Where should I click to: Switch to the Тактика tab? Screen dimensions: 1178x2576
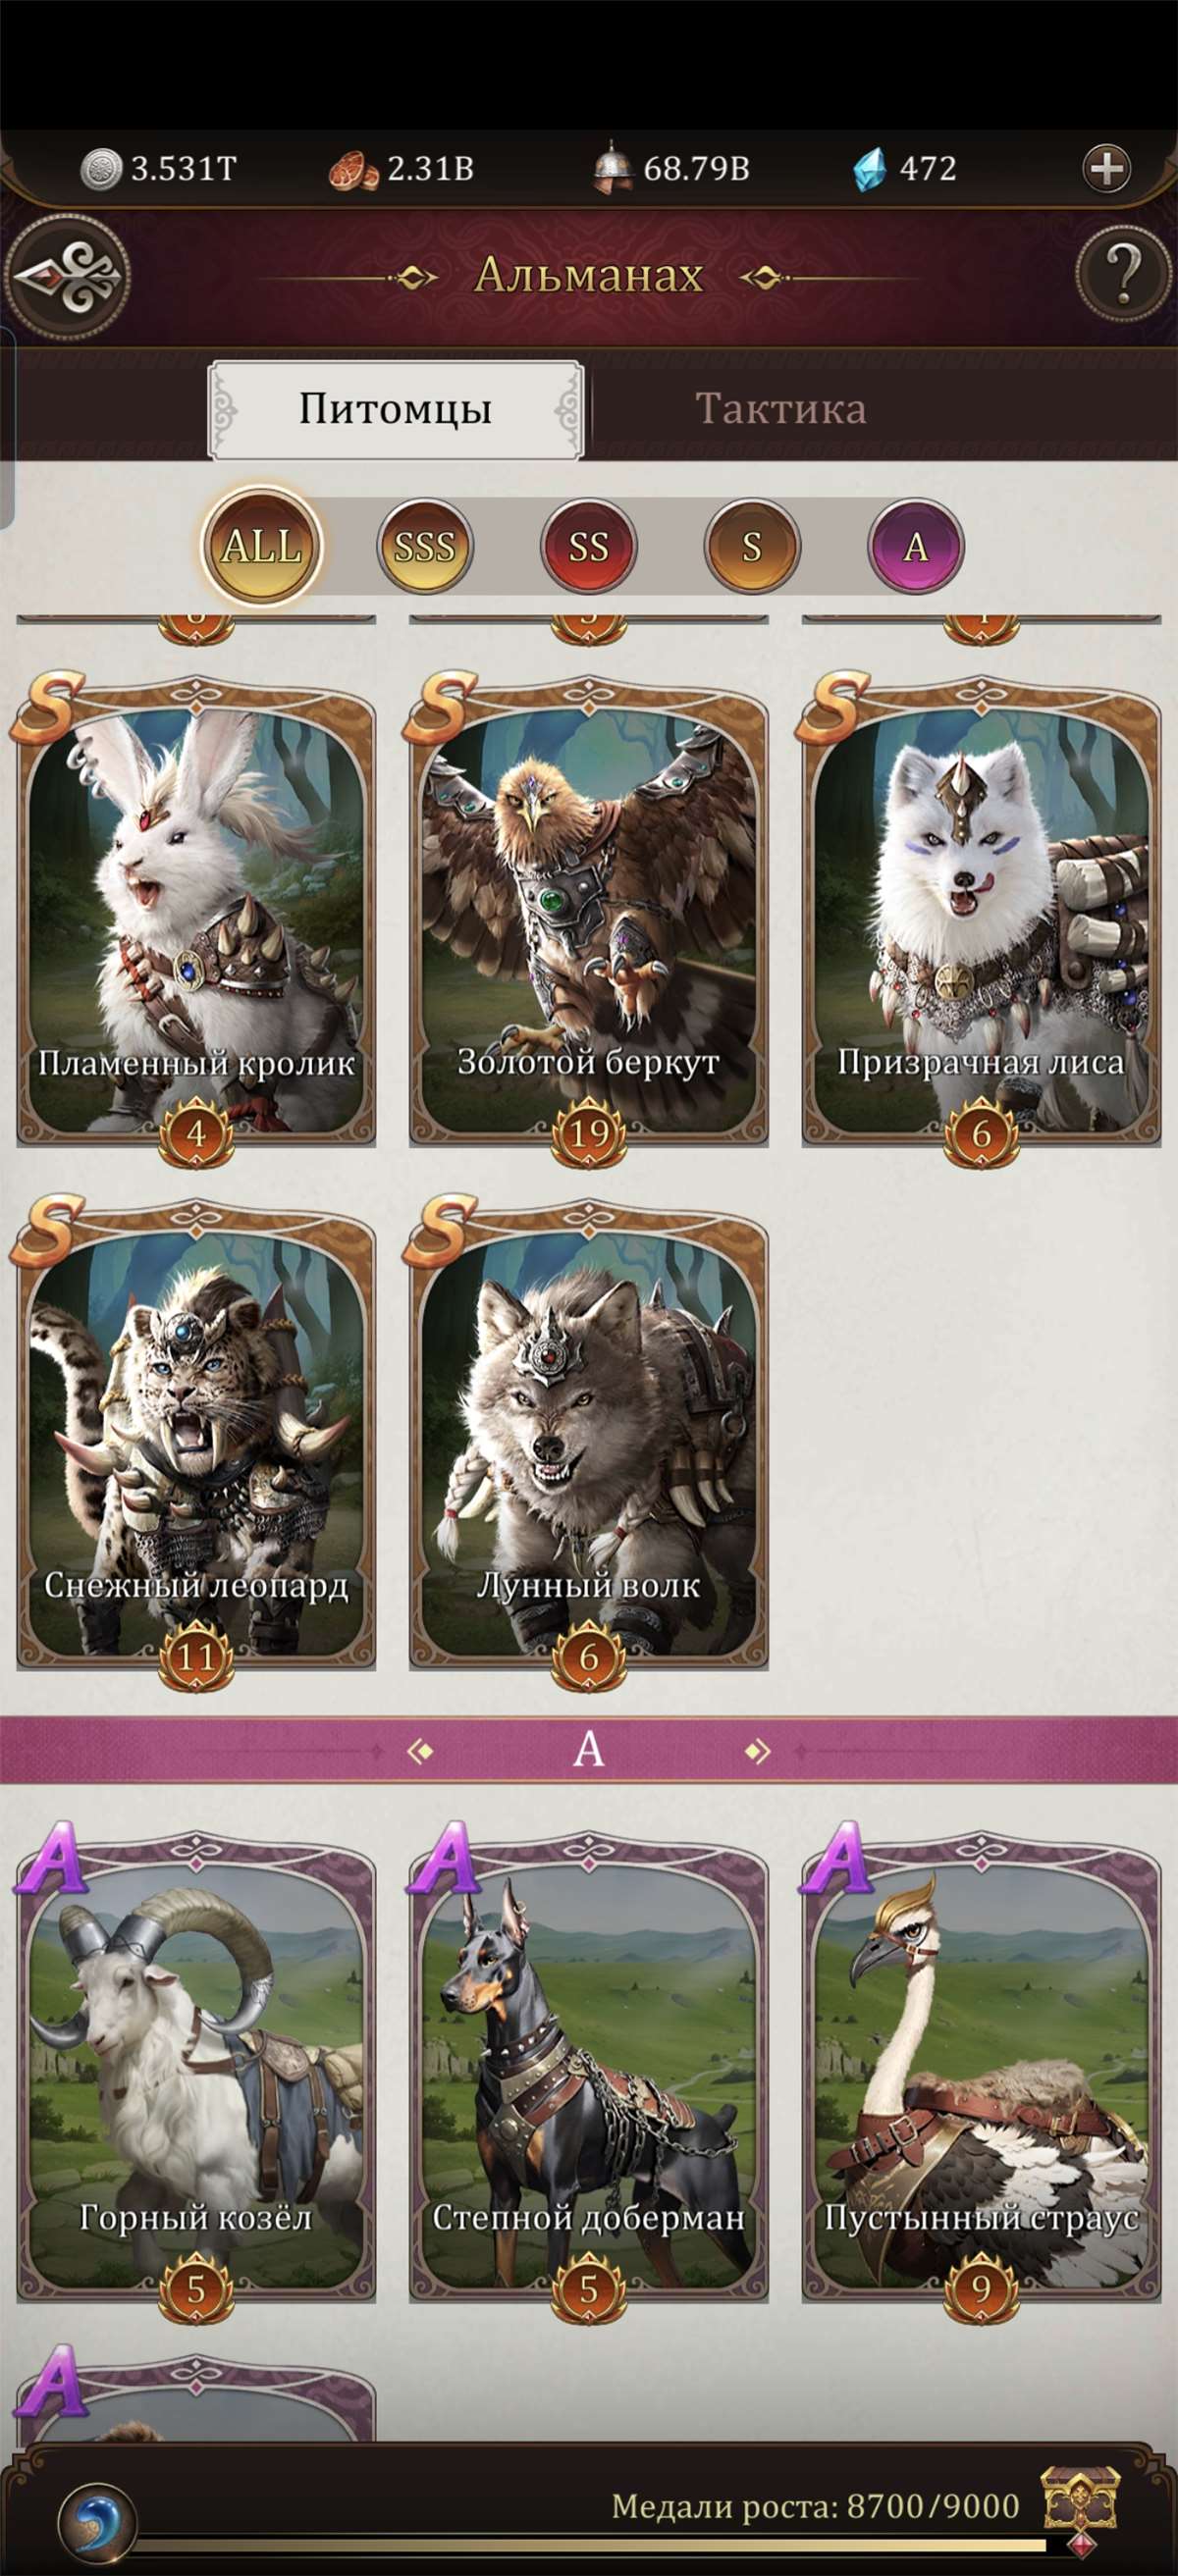[x=780, y=409]
